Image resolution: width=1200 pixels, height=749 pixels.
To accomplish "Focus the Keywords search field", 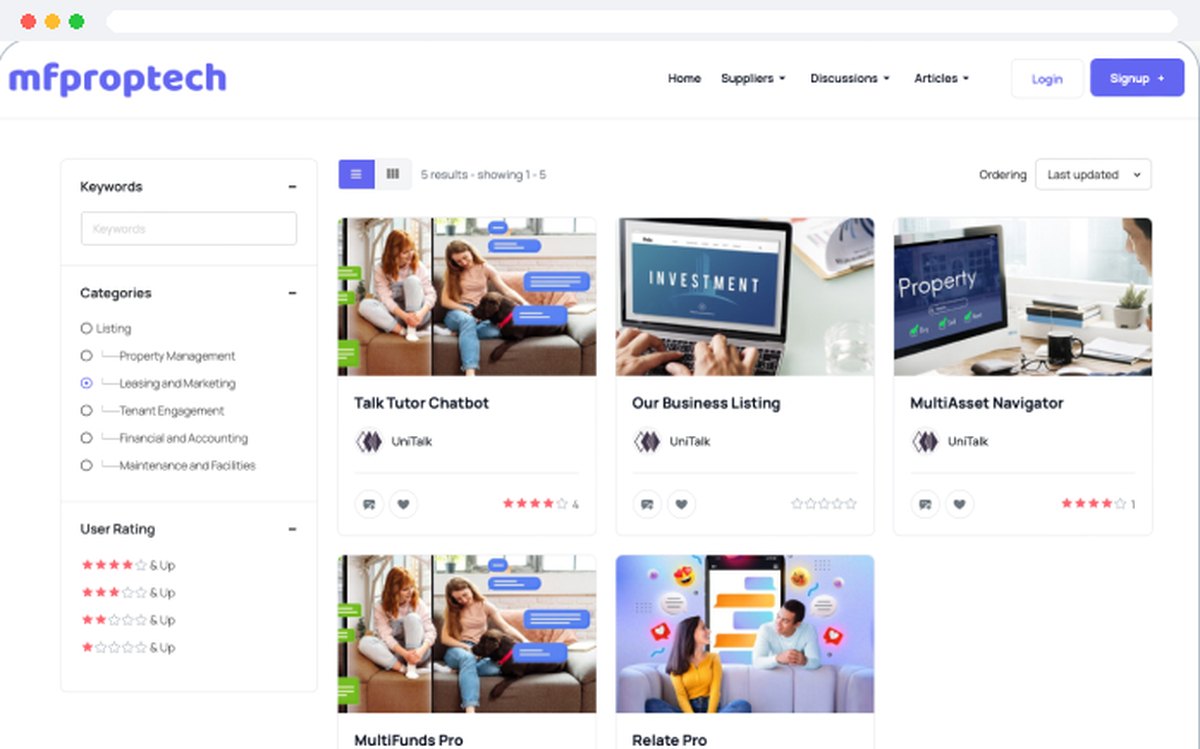I will [189, 228].
